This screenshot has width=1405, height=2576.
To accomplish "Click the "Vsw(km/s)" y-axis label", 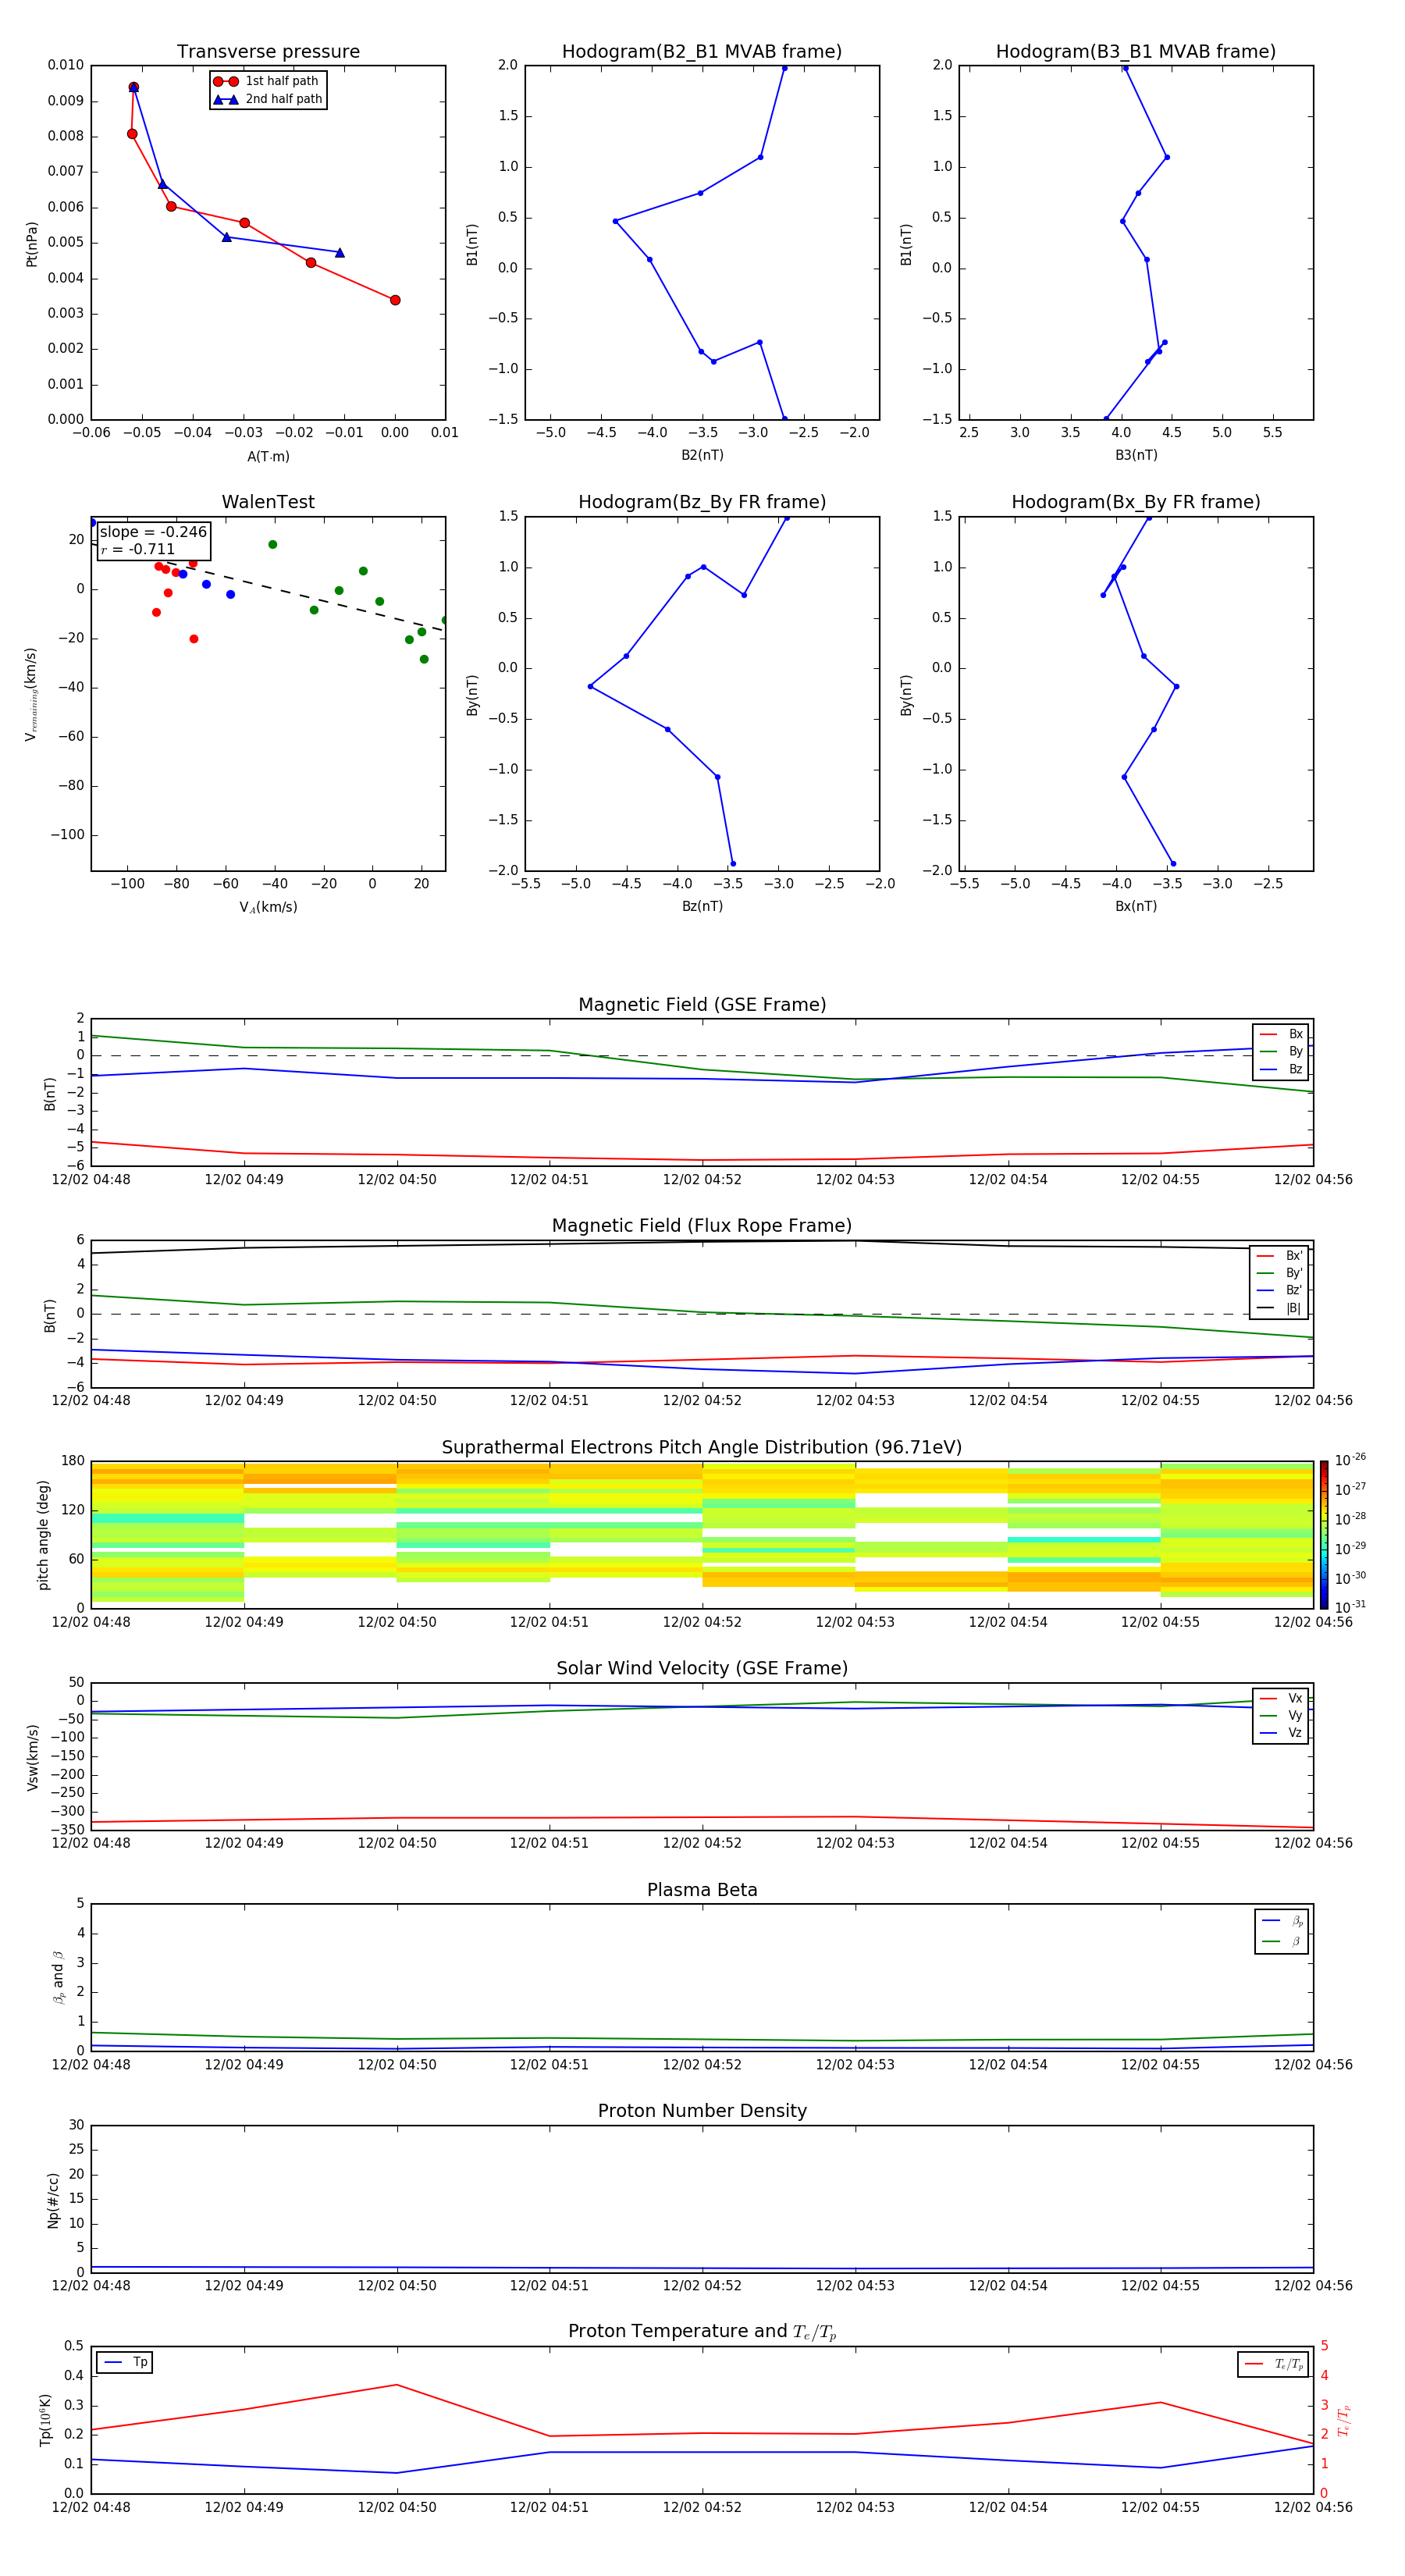I will click(x=32, y=1757).
